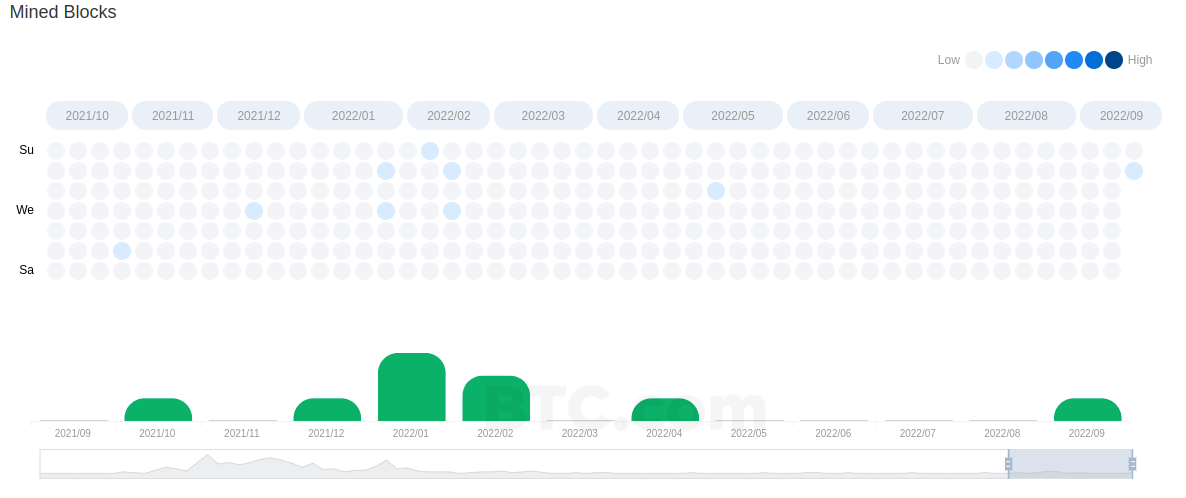Click the green bar above 2022/02
This screenshot has width=1186, height=498.
[496, 398]
